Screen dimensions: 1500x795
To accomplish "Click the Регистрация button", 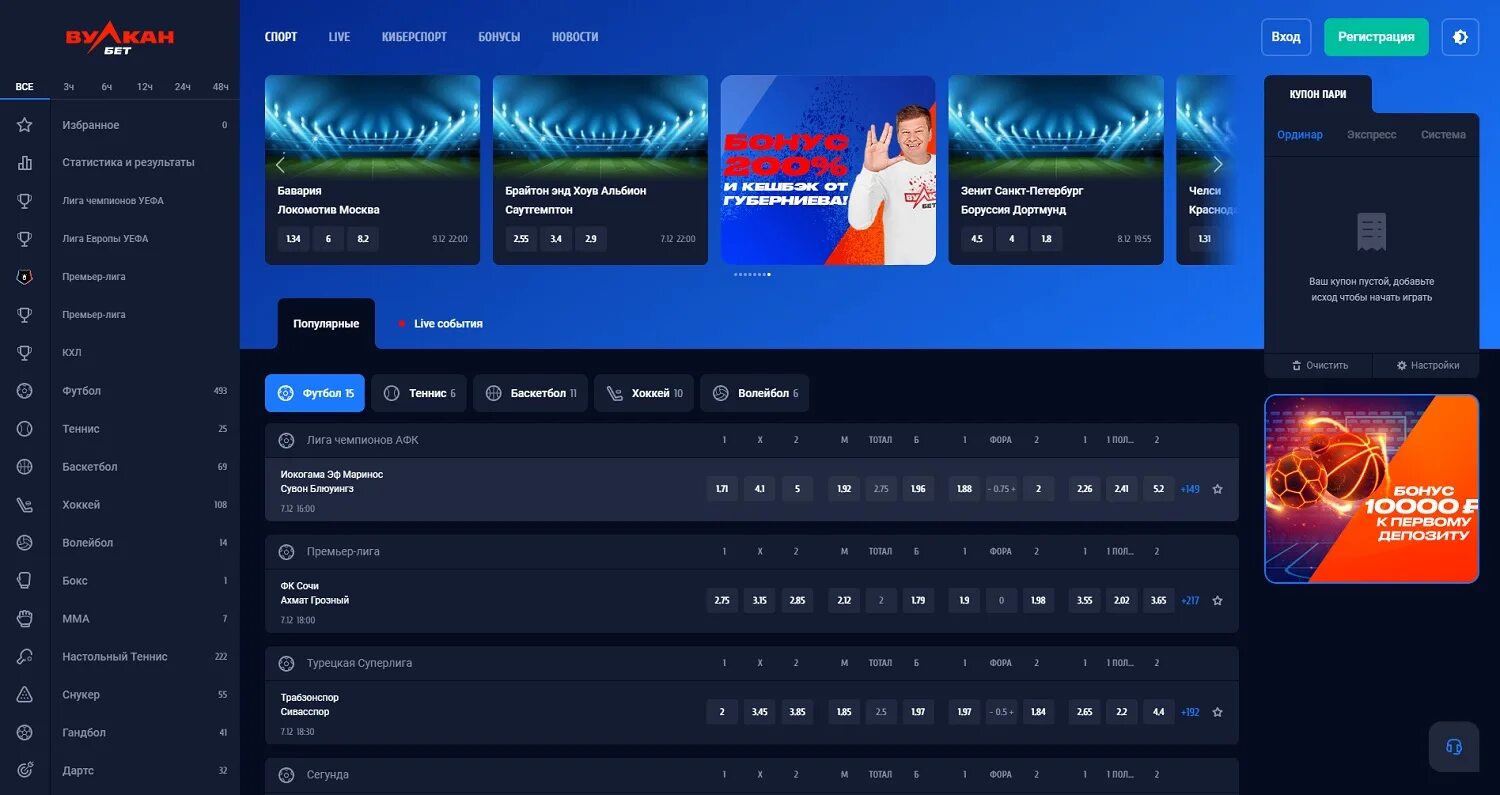I will [x=1376, y=37].
